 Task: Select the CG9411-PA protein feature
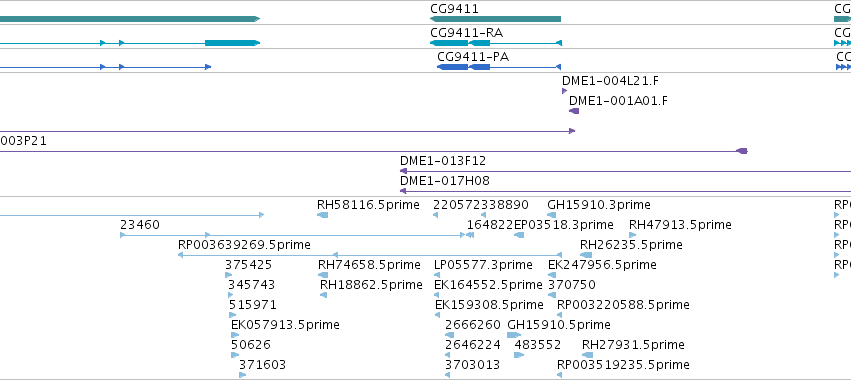499,67
